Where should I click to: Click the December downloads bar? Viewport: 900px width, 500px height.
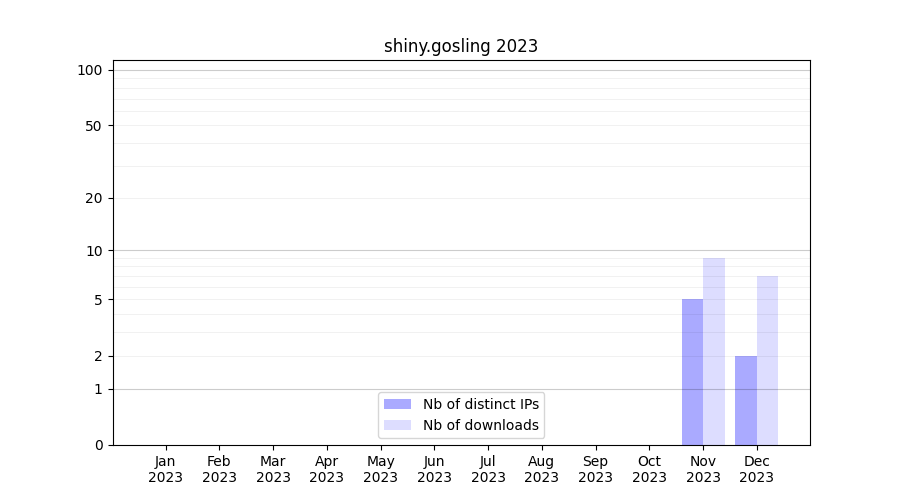(x=767, y=360)
